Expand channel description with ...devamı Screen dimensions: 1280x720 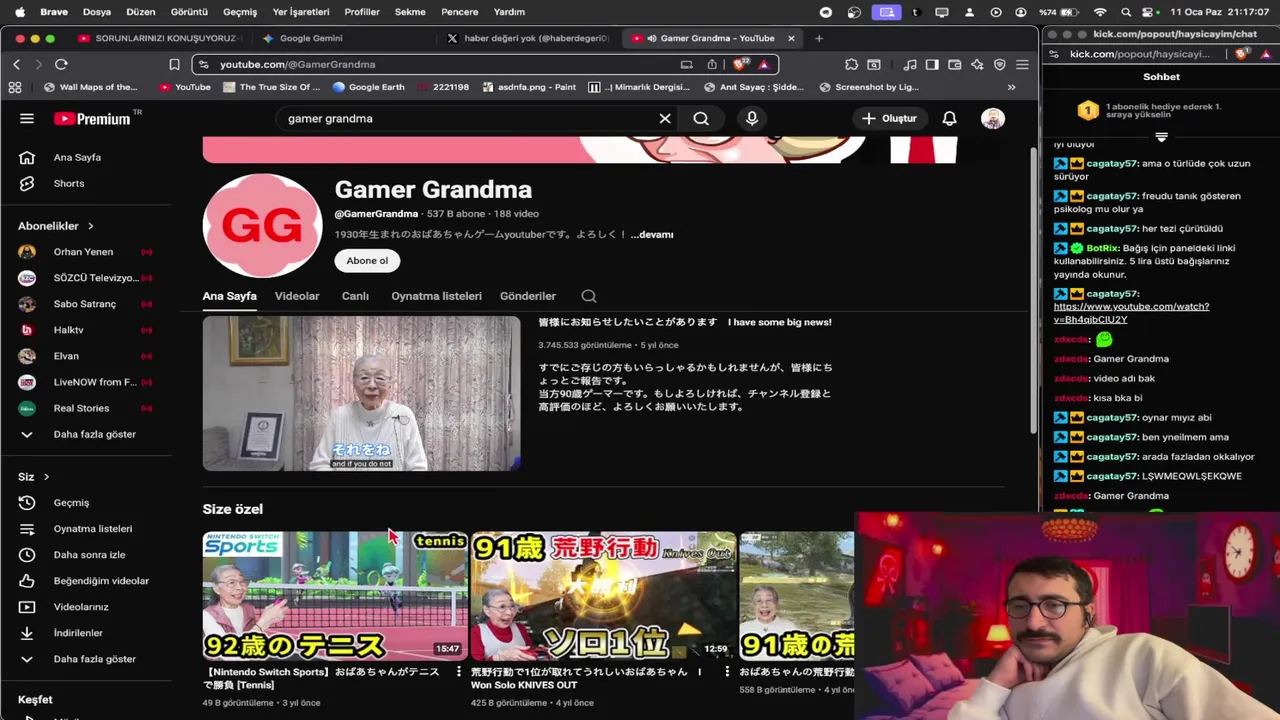(652, 235)
